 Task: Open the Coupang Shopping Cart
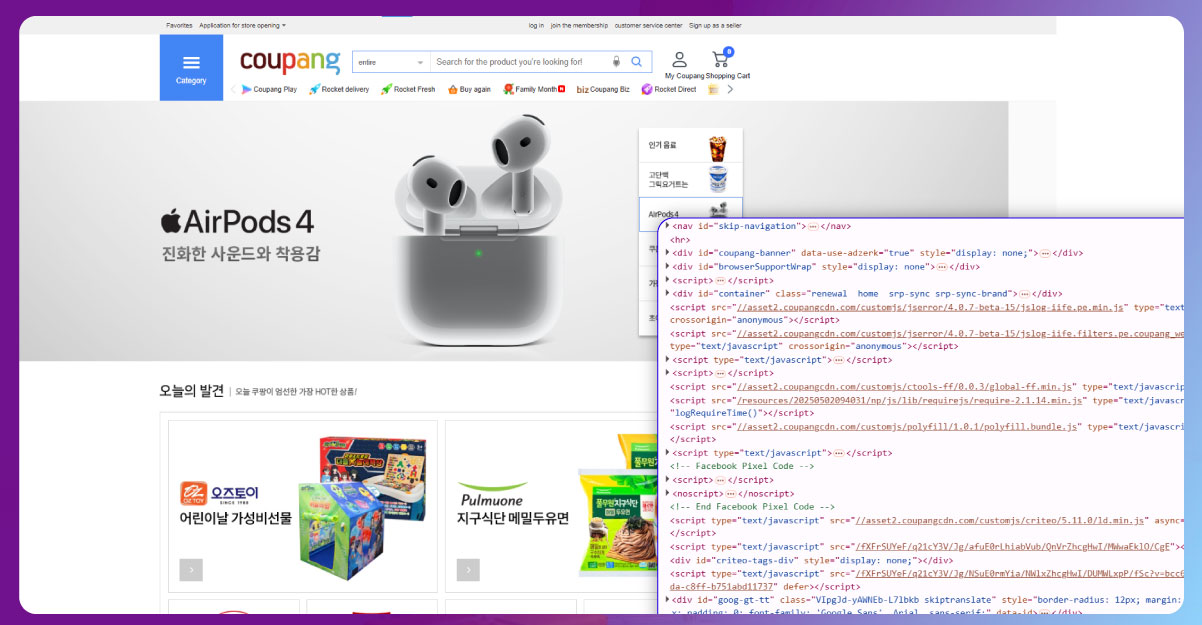point(721,60)
